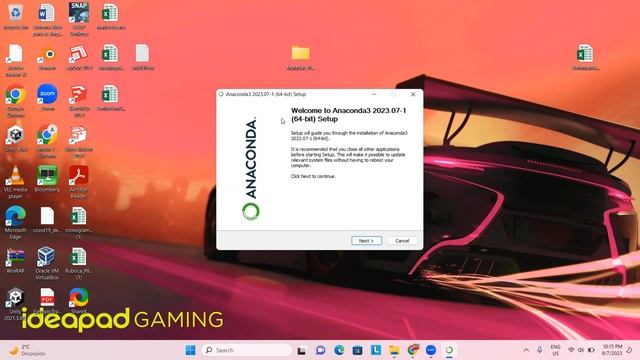Image resolution: width=640 pixels, height=360 pixels.
Task: Open the Windows Start menu
Action: point(190,350)
